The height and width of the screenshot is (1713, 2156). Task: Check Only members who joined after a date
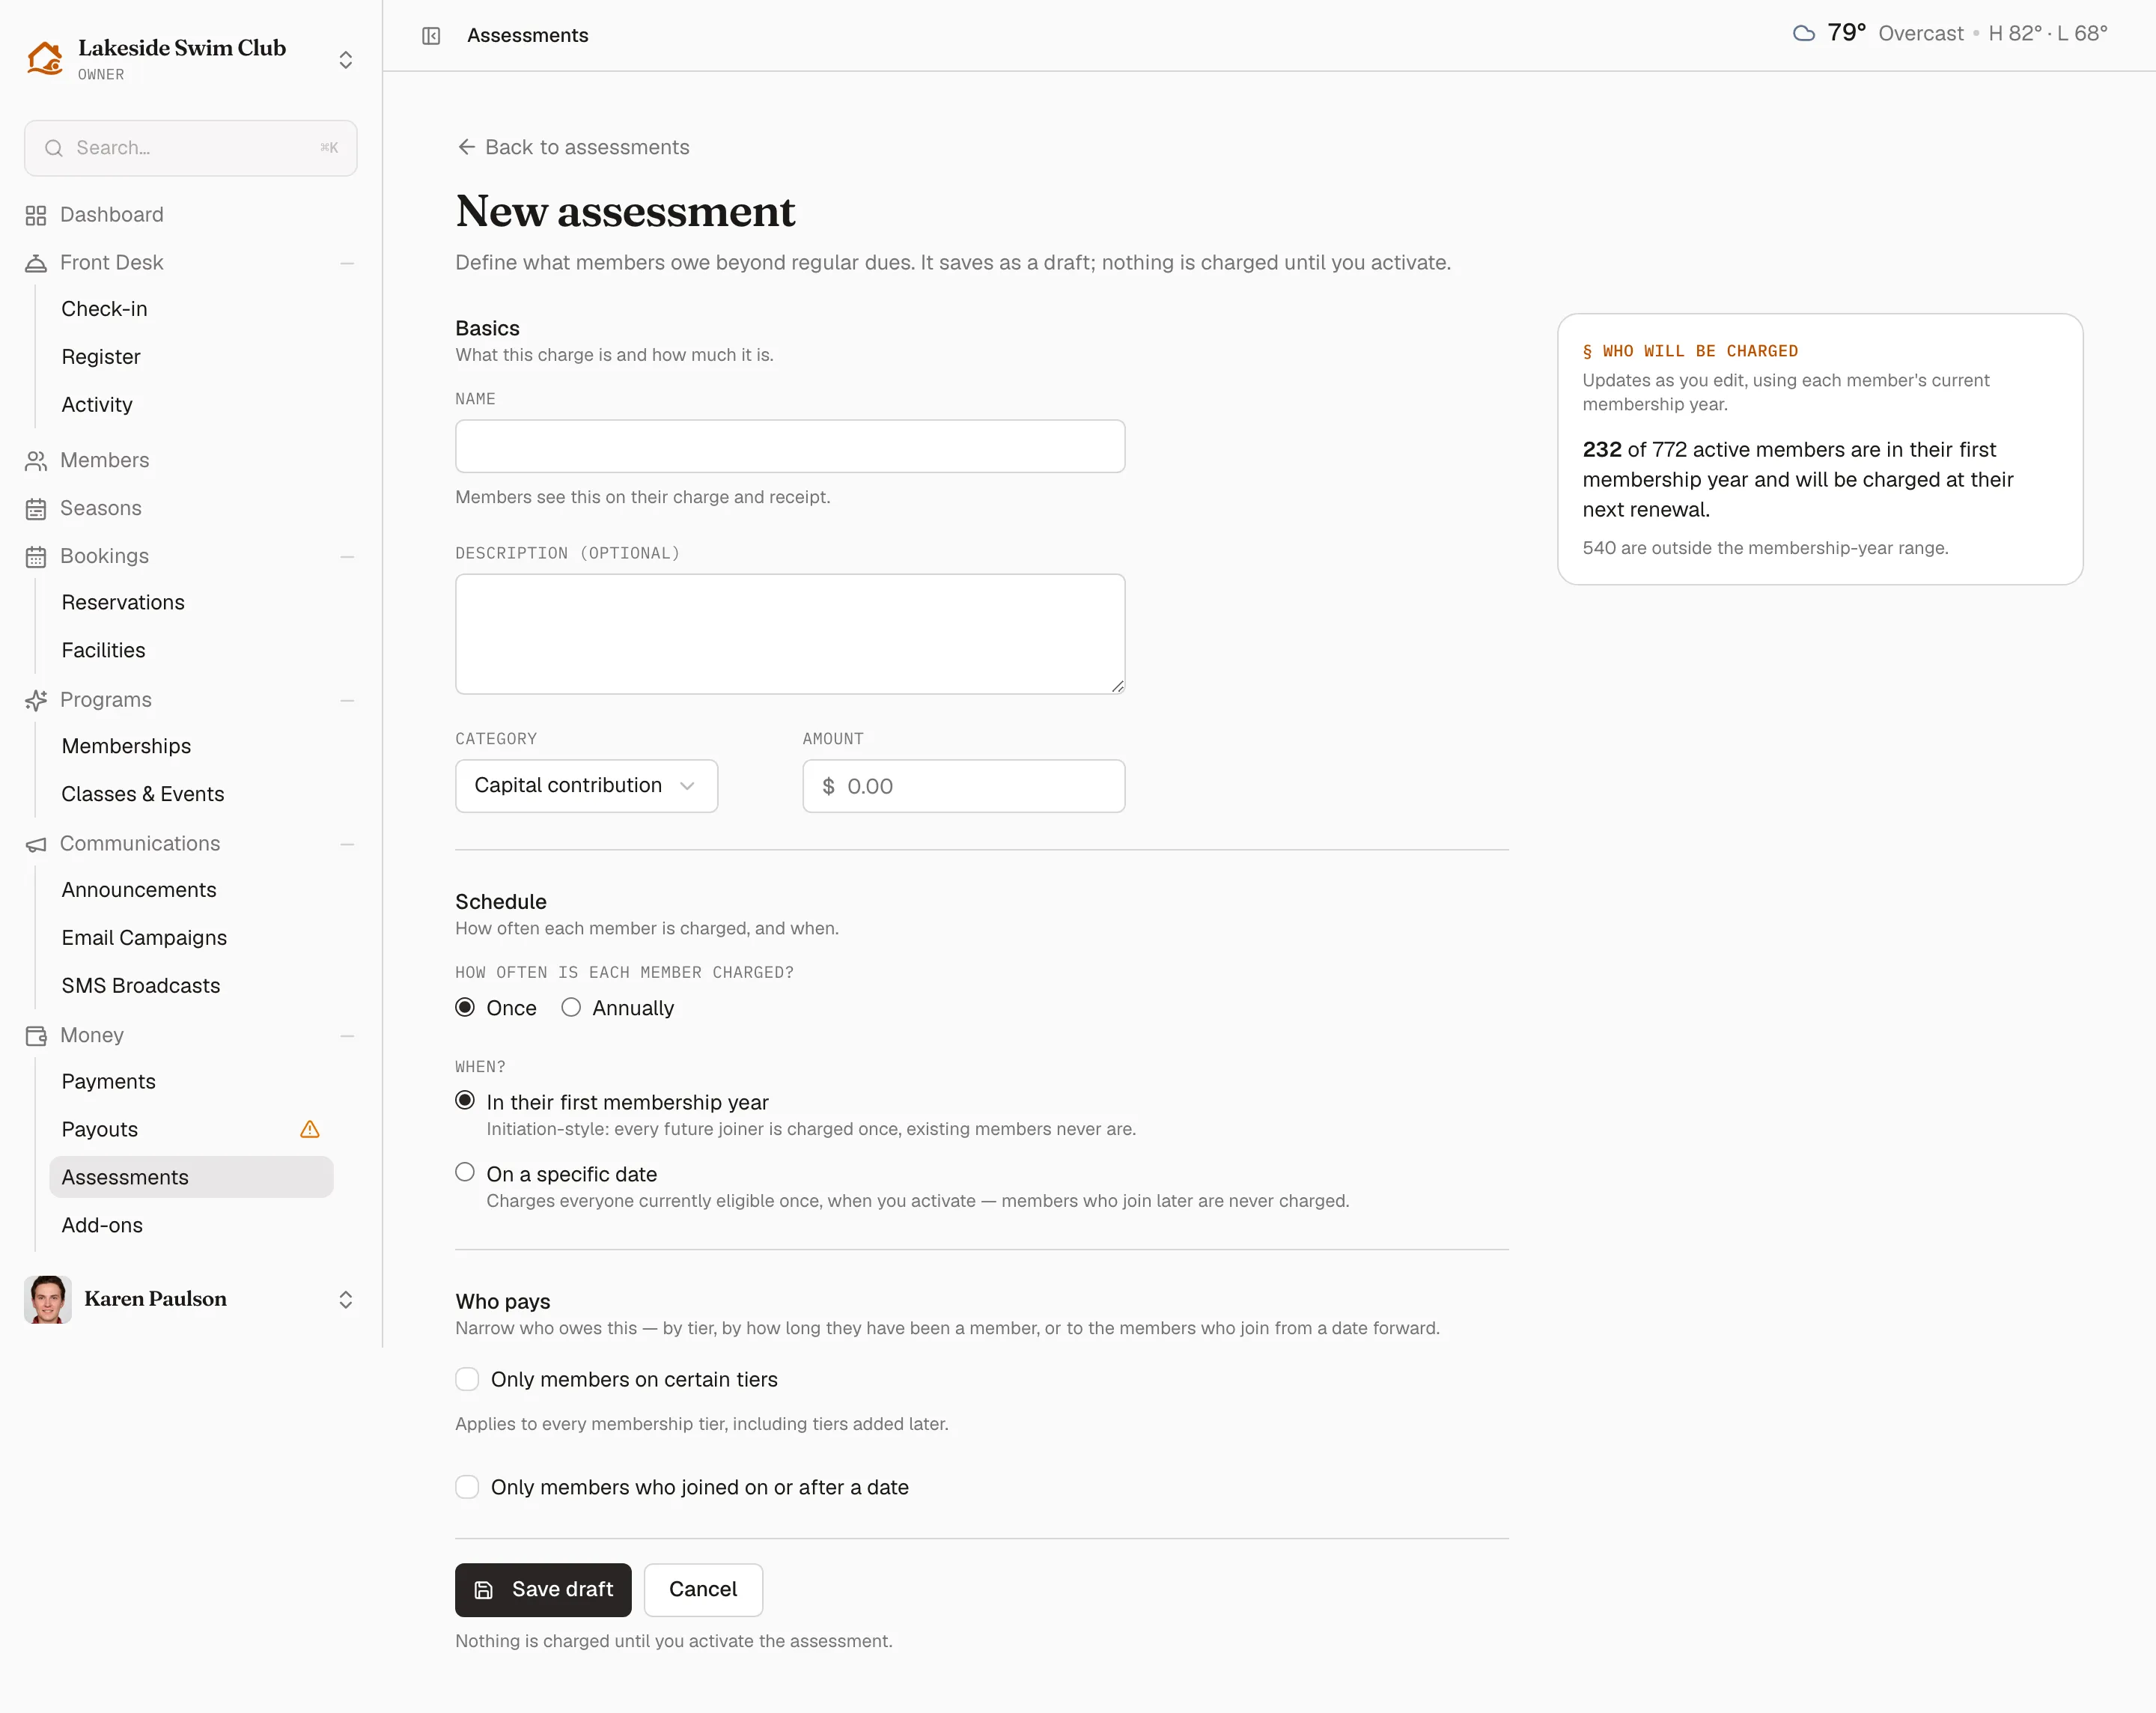tap(467, 1487)
